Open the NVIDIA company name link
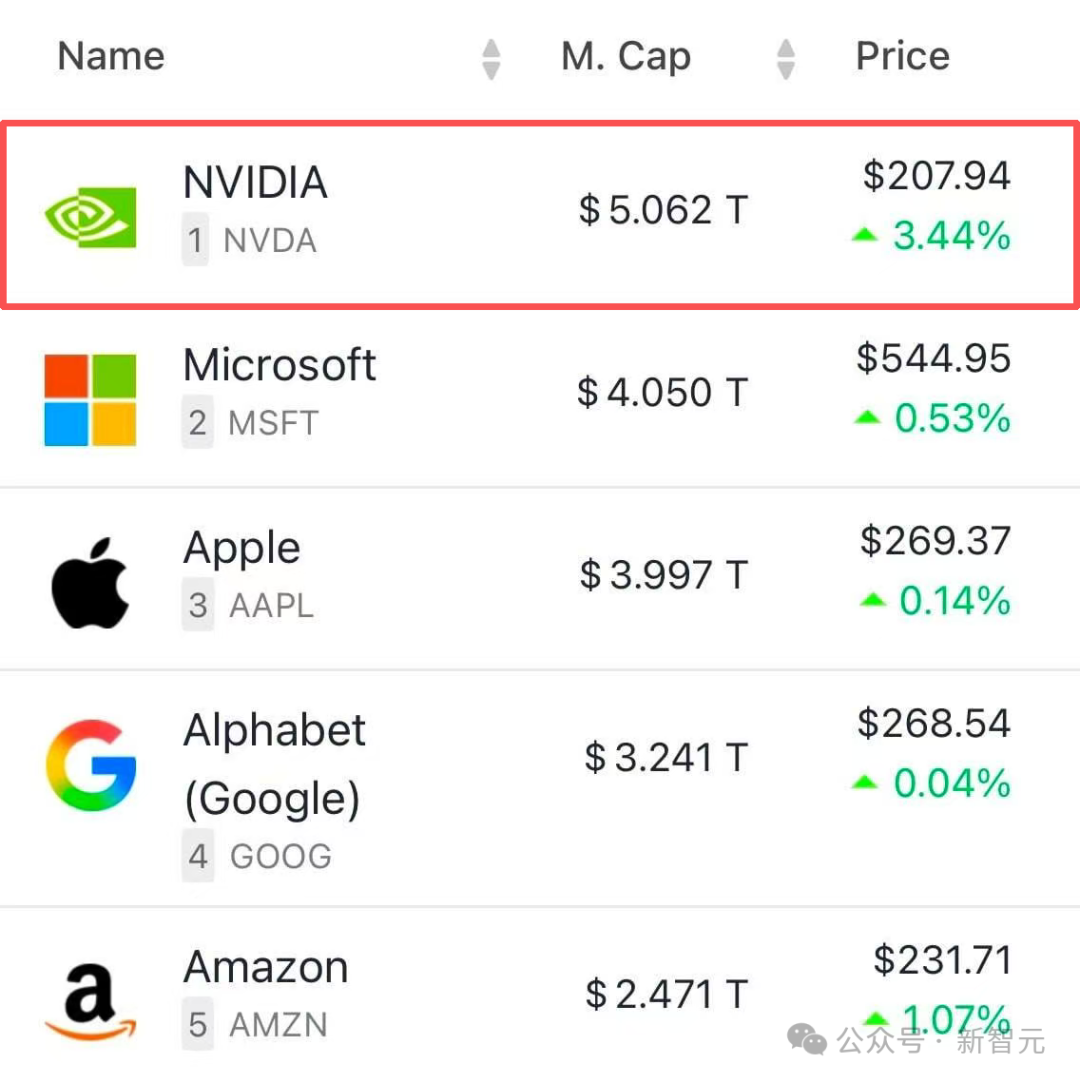Viewport: 1080px width, 1083px height. click(255, 183)
